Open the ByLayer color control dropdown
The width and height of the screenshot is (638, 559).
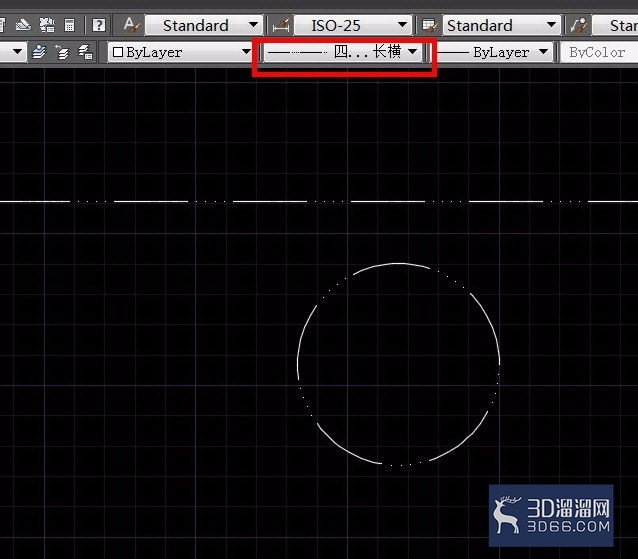(181, 52)
